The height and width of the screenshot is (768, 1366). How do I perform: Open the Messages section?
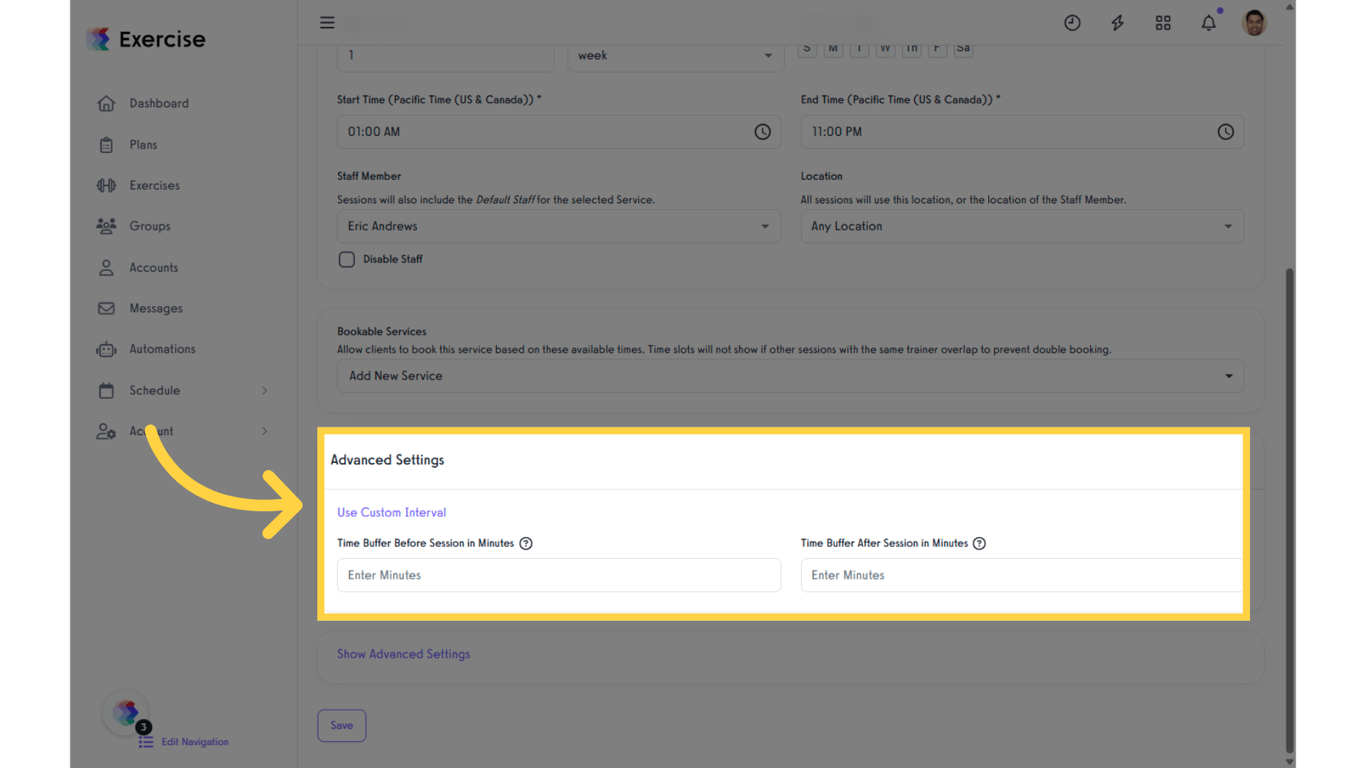[x=106, y=308]
